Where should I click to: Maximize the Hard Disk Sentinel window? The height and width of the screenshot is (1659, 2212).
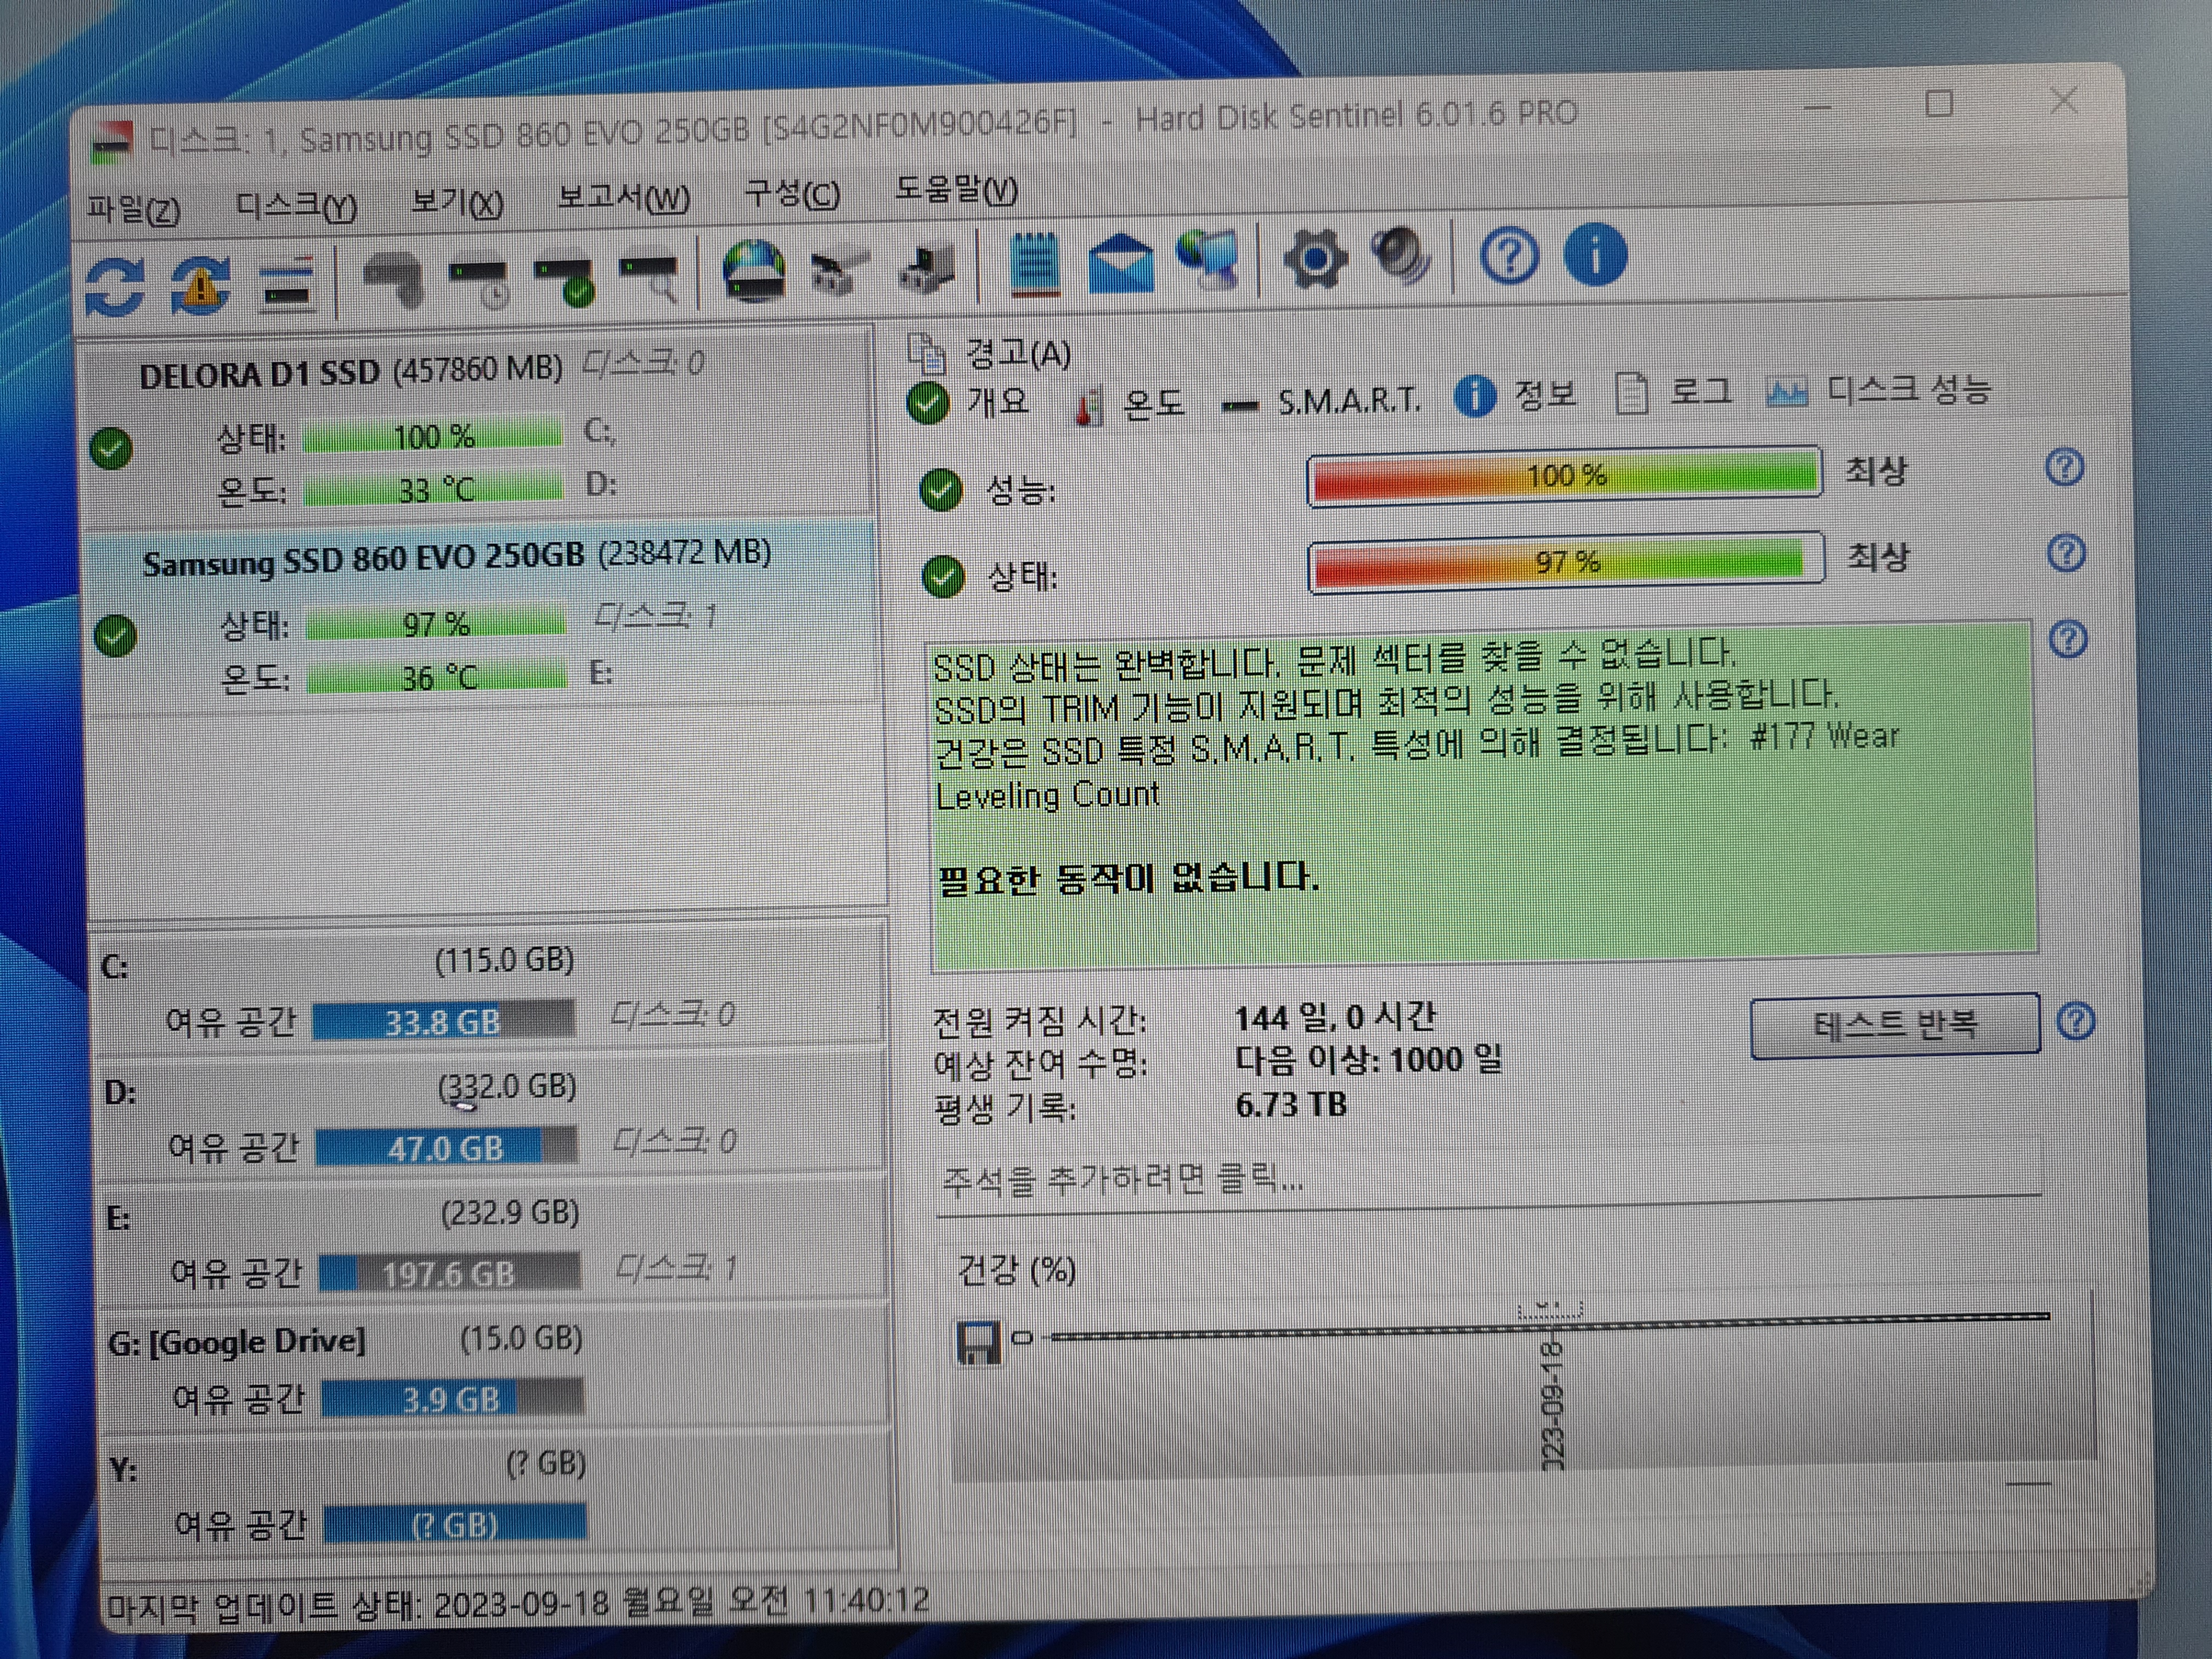1940,103
